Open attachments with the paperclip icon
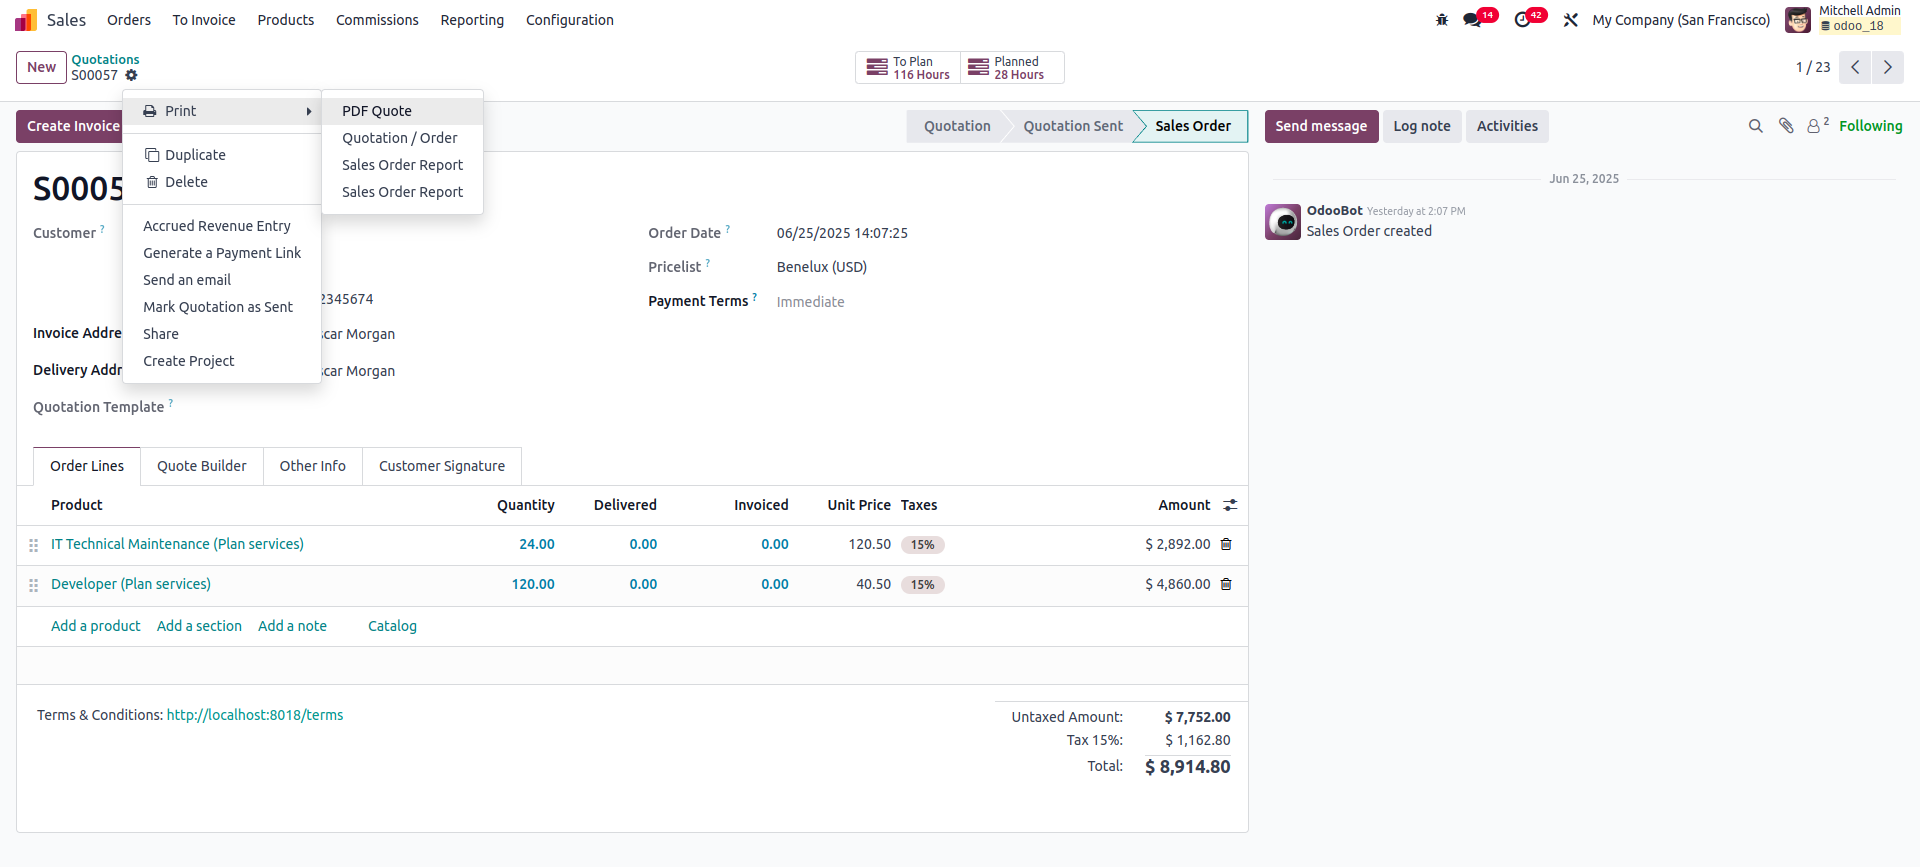 1786,126
